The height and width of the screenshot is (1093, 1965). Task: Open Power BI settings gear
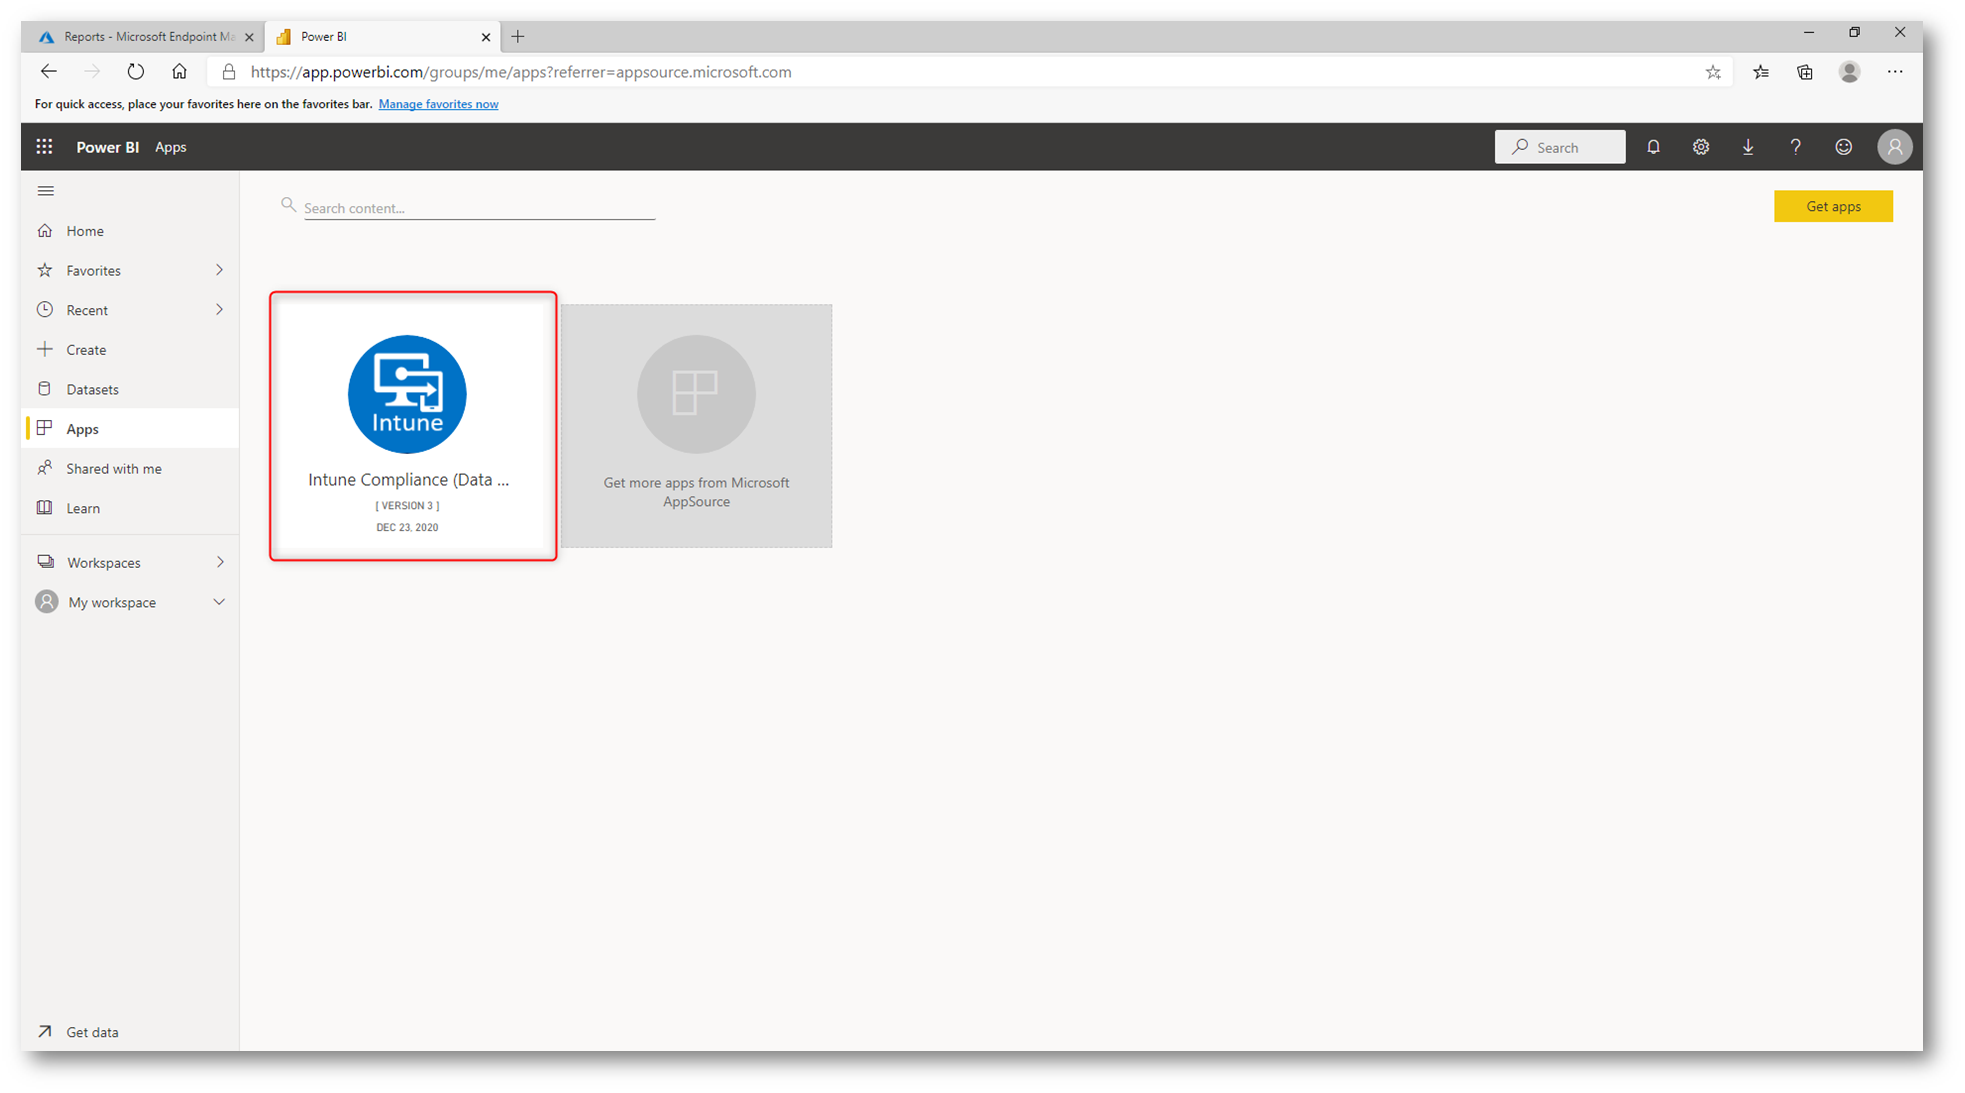coord(1700,147)
